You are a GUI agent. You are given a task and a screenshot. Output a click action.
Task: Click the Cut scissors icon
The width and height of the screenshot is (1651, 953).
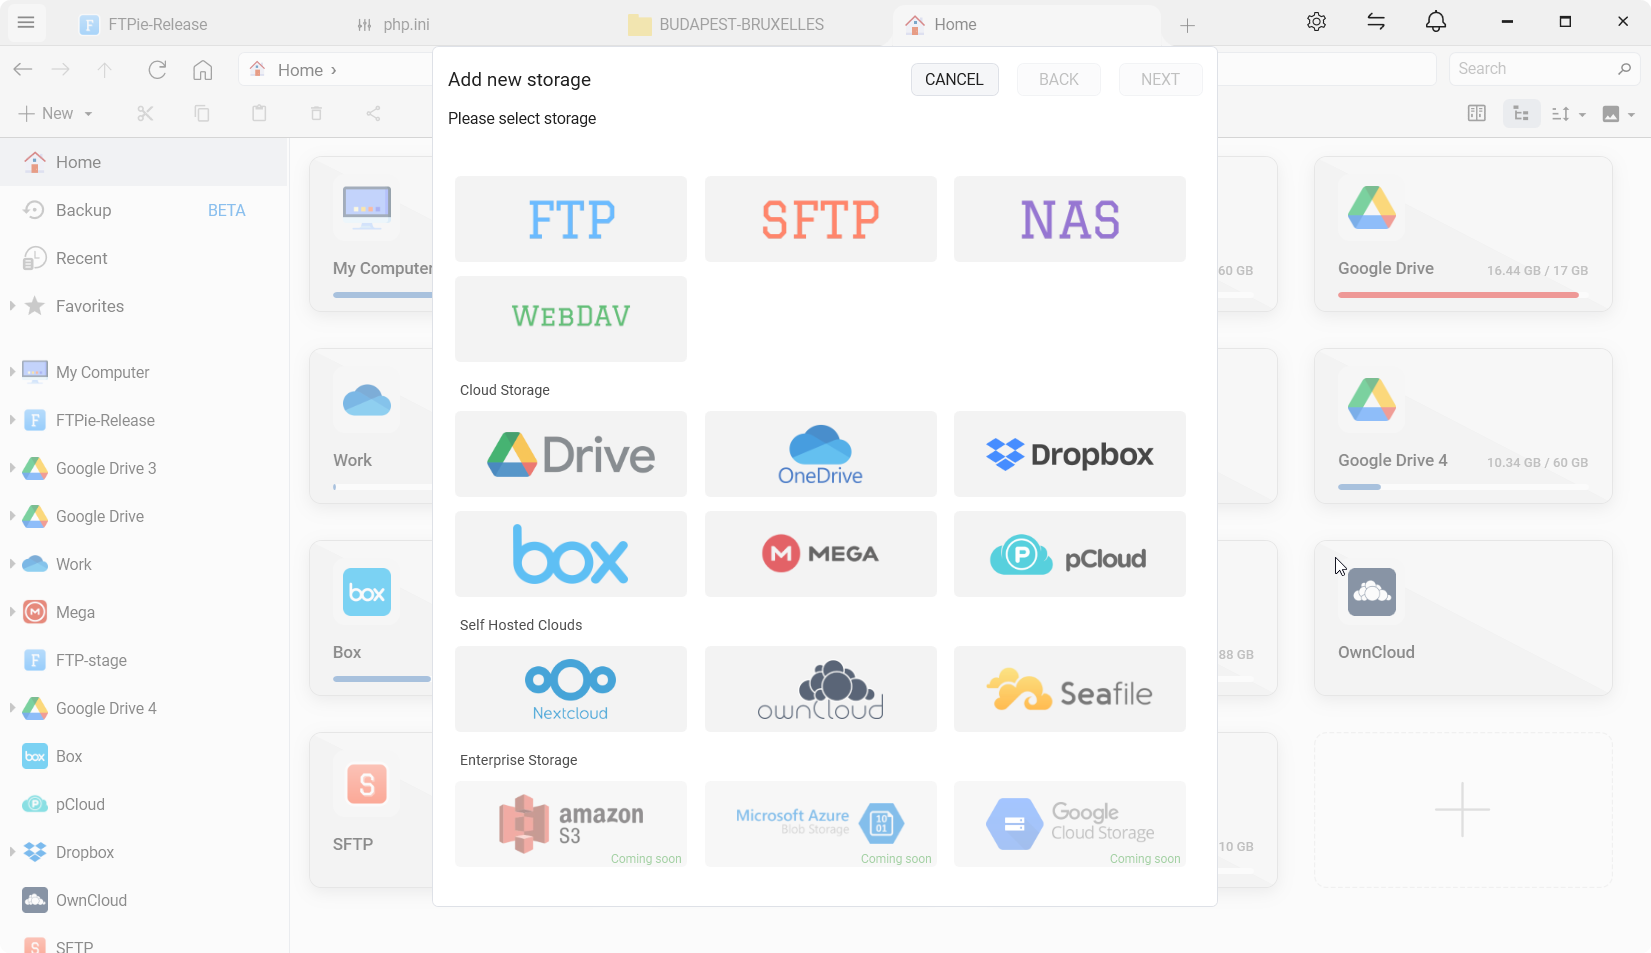[145, 114]
